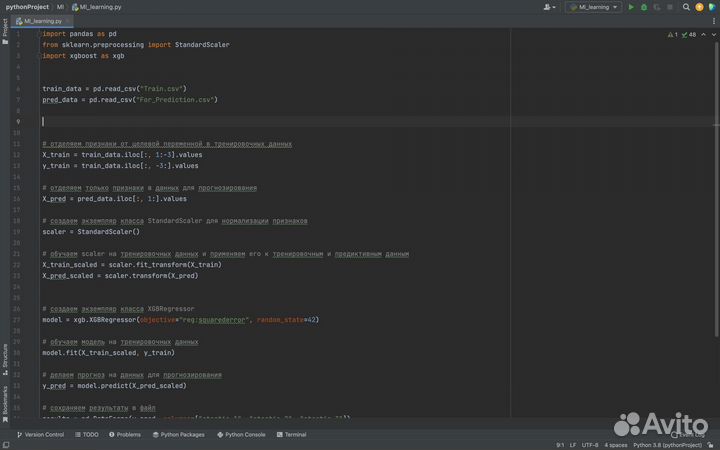Click the "Train.csv" string on line 6
The height and width of the screenshot is (450, 720).
(161, 89)
